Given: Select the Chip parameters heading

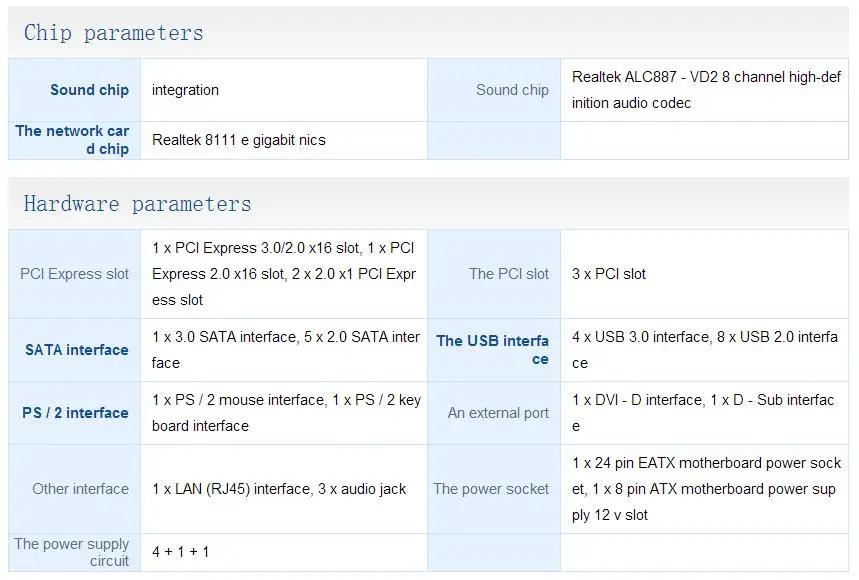Looking at the screenshot, I should click(113, 33).
